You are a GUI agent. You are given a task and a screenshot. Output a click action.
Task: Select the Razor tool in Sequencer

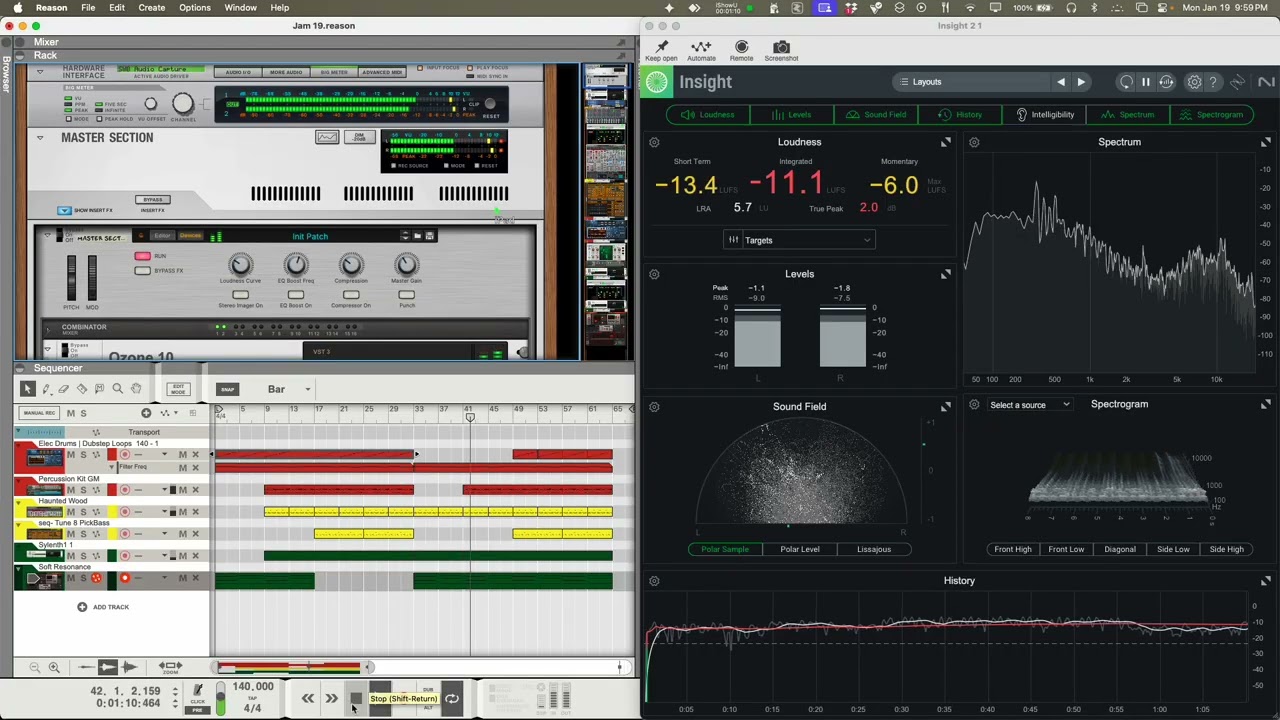82,389
